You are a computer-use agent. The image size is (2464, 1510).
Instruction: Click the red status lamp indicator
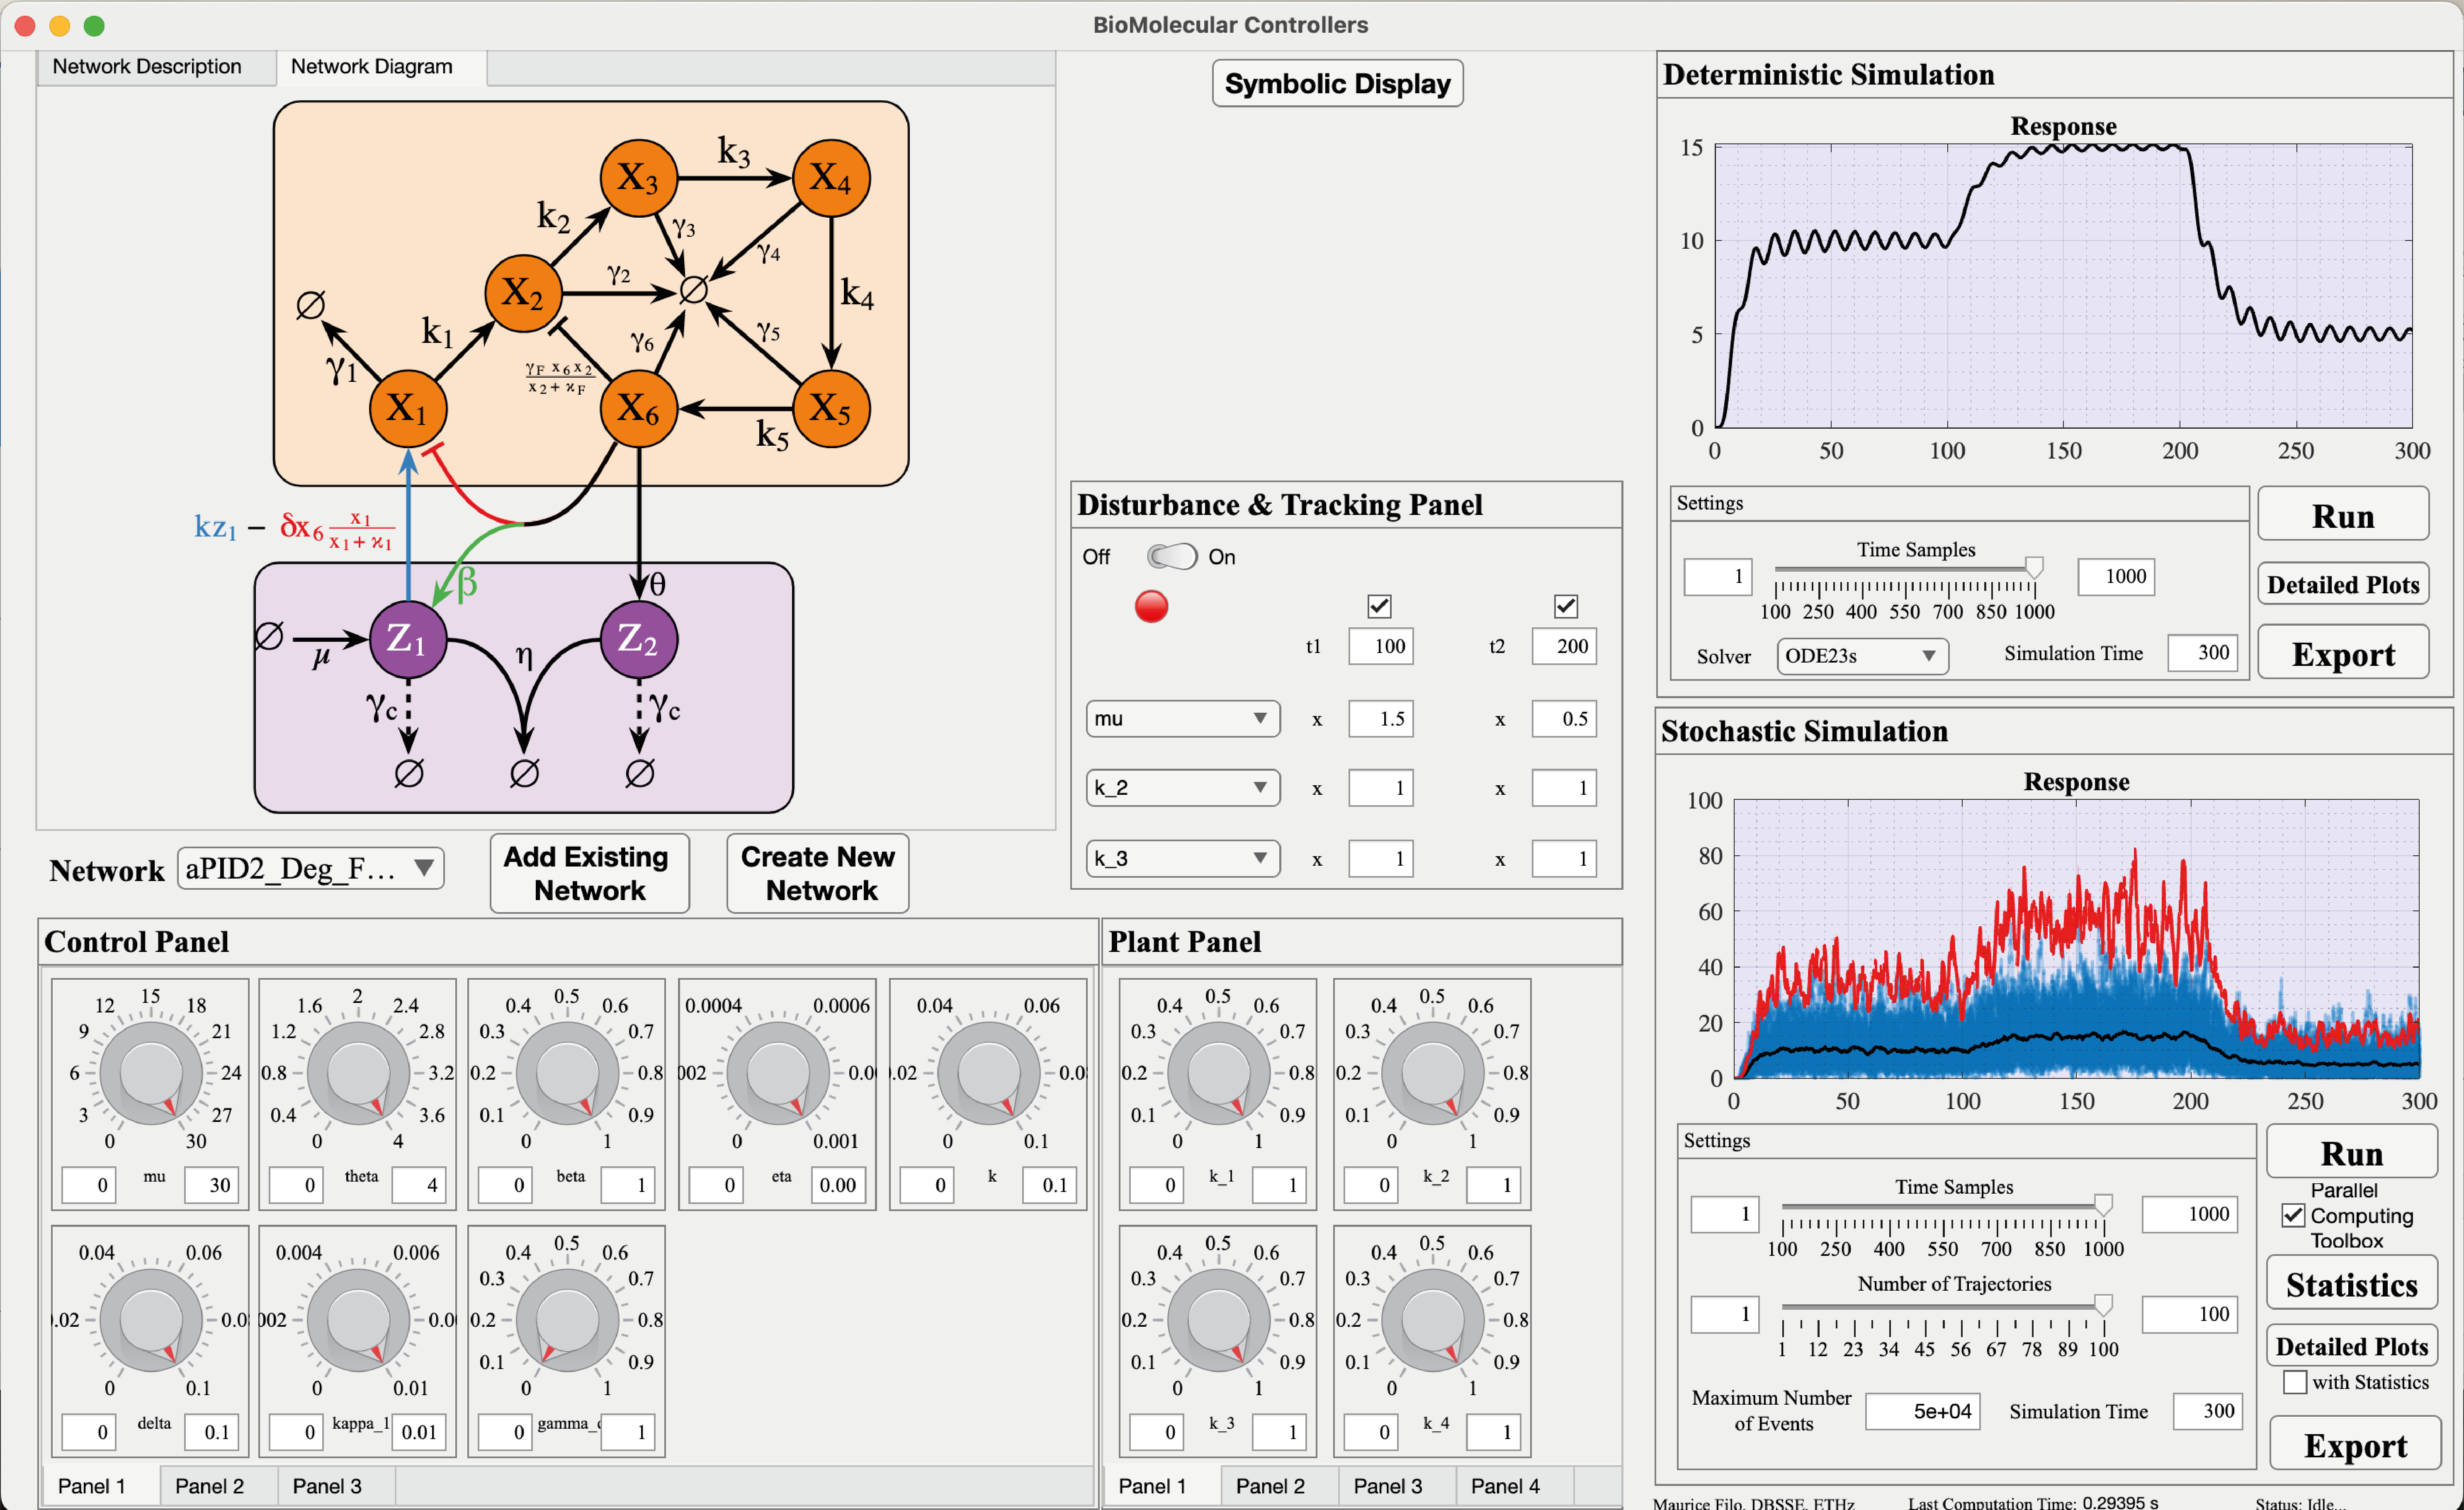click(1151, 606)
